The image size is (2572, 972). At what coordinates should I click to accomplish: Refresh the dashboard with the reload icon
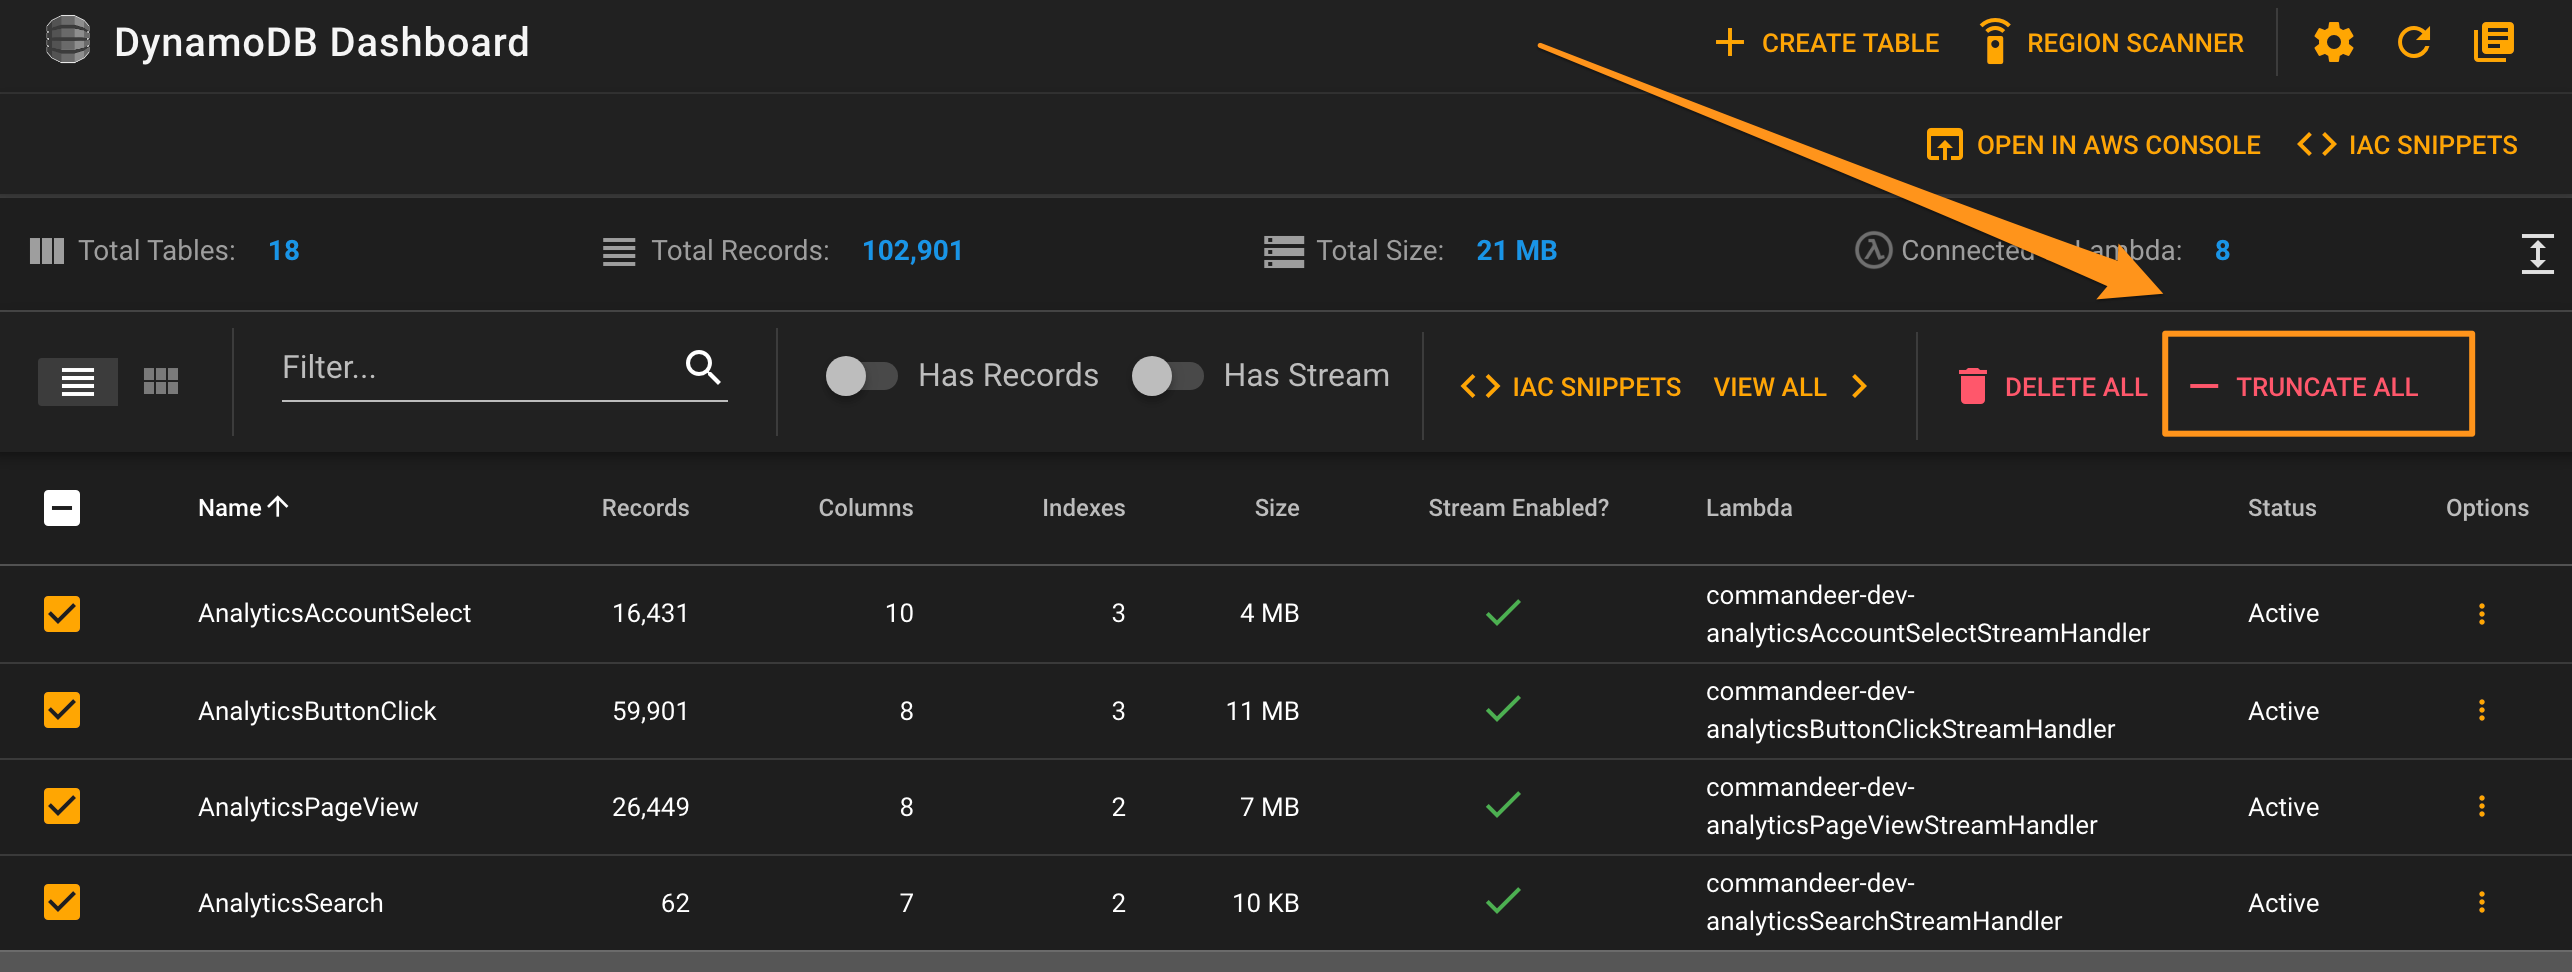[x=2414, y=42]
